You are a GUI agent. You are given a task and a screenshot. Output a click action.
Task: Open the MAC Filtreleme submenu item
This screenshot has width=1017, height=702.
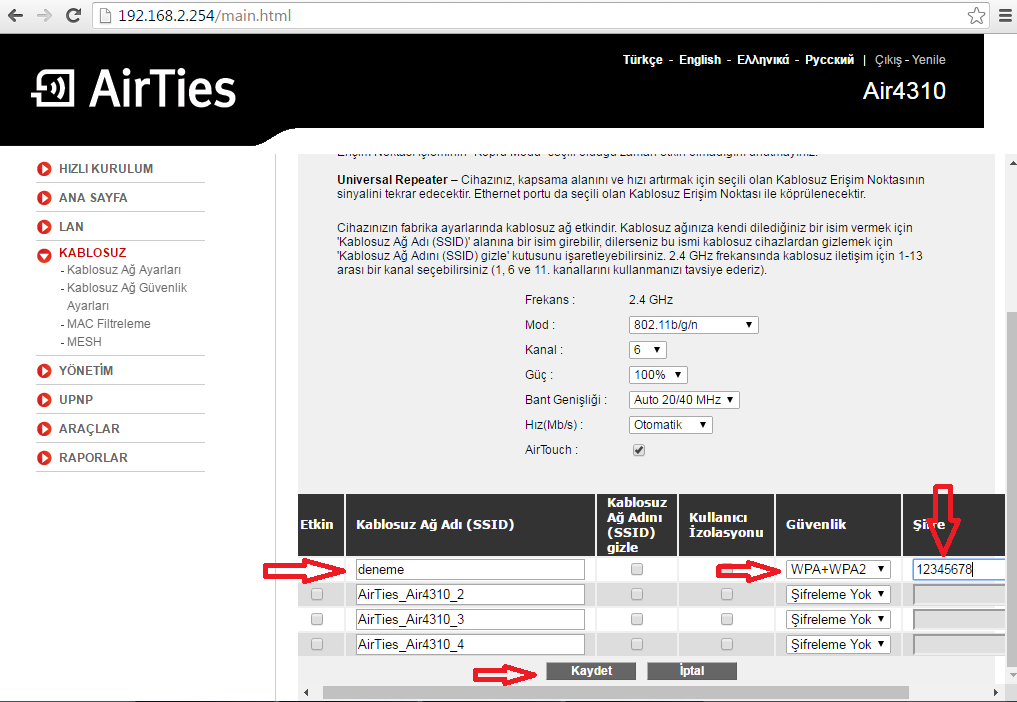[108, 324]
